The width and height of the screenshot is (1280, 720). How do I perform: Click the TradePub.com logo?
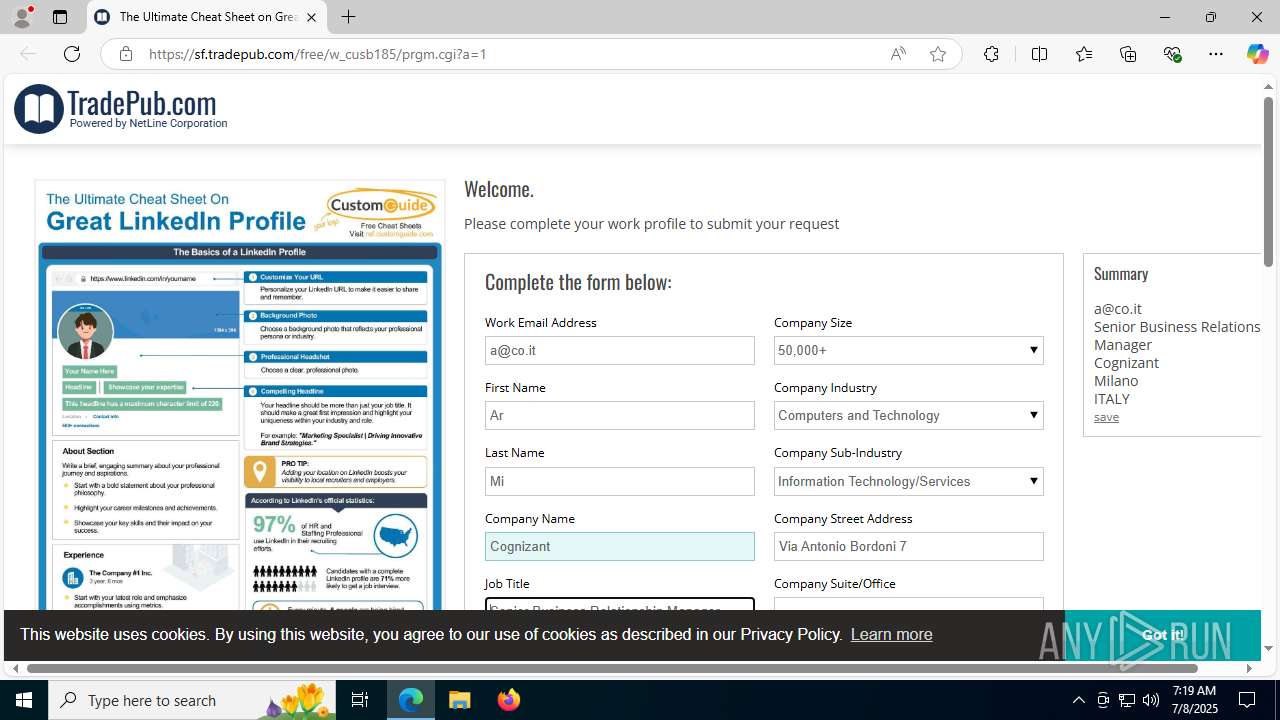[121, 109]
